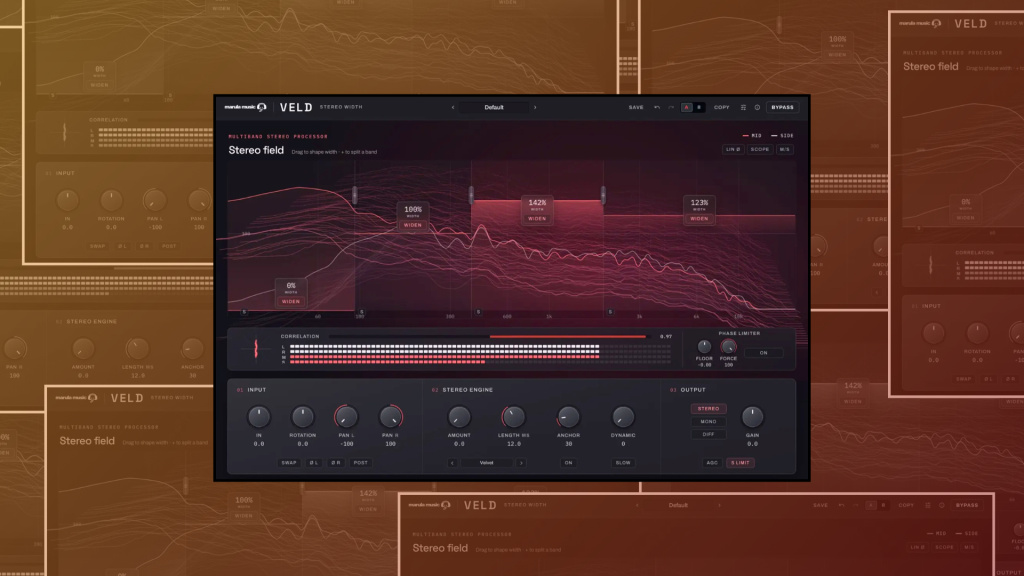Switch to B state slot

point(699,108)
